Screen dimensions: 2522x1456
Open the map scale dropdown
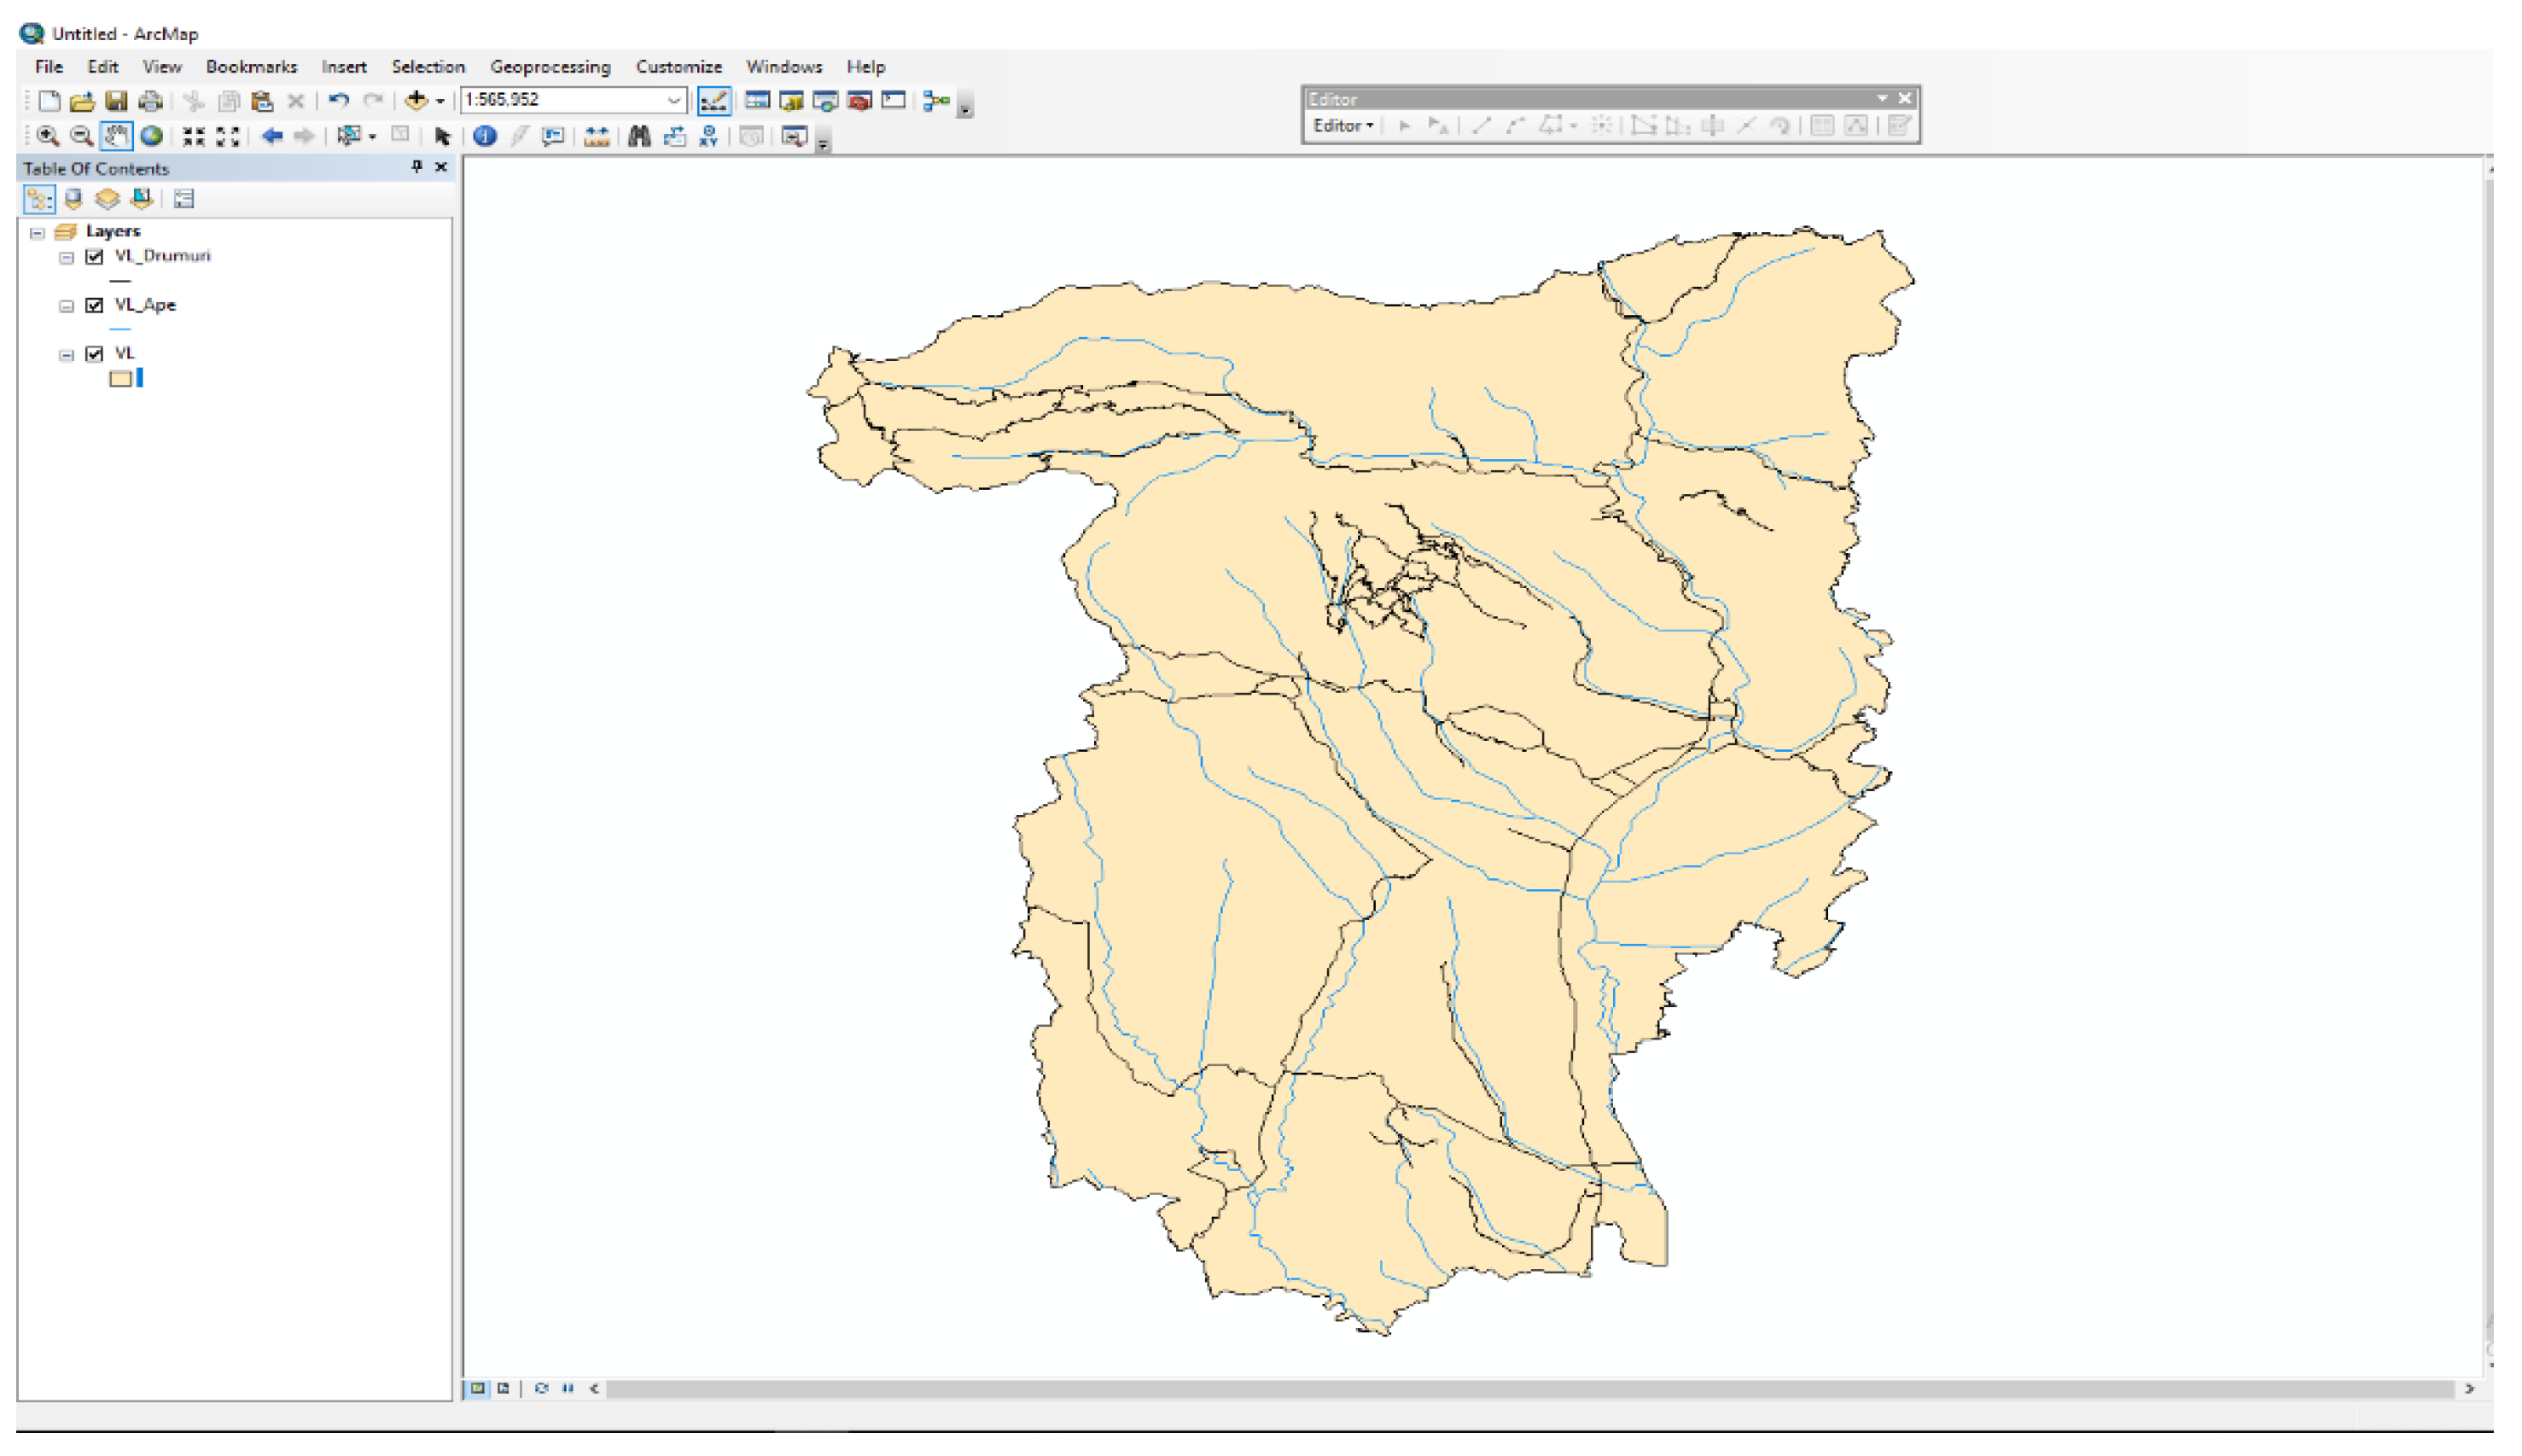pyautogui.click(x=675, y=100)
